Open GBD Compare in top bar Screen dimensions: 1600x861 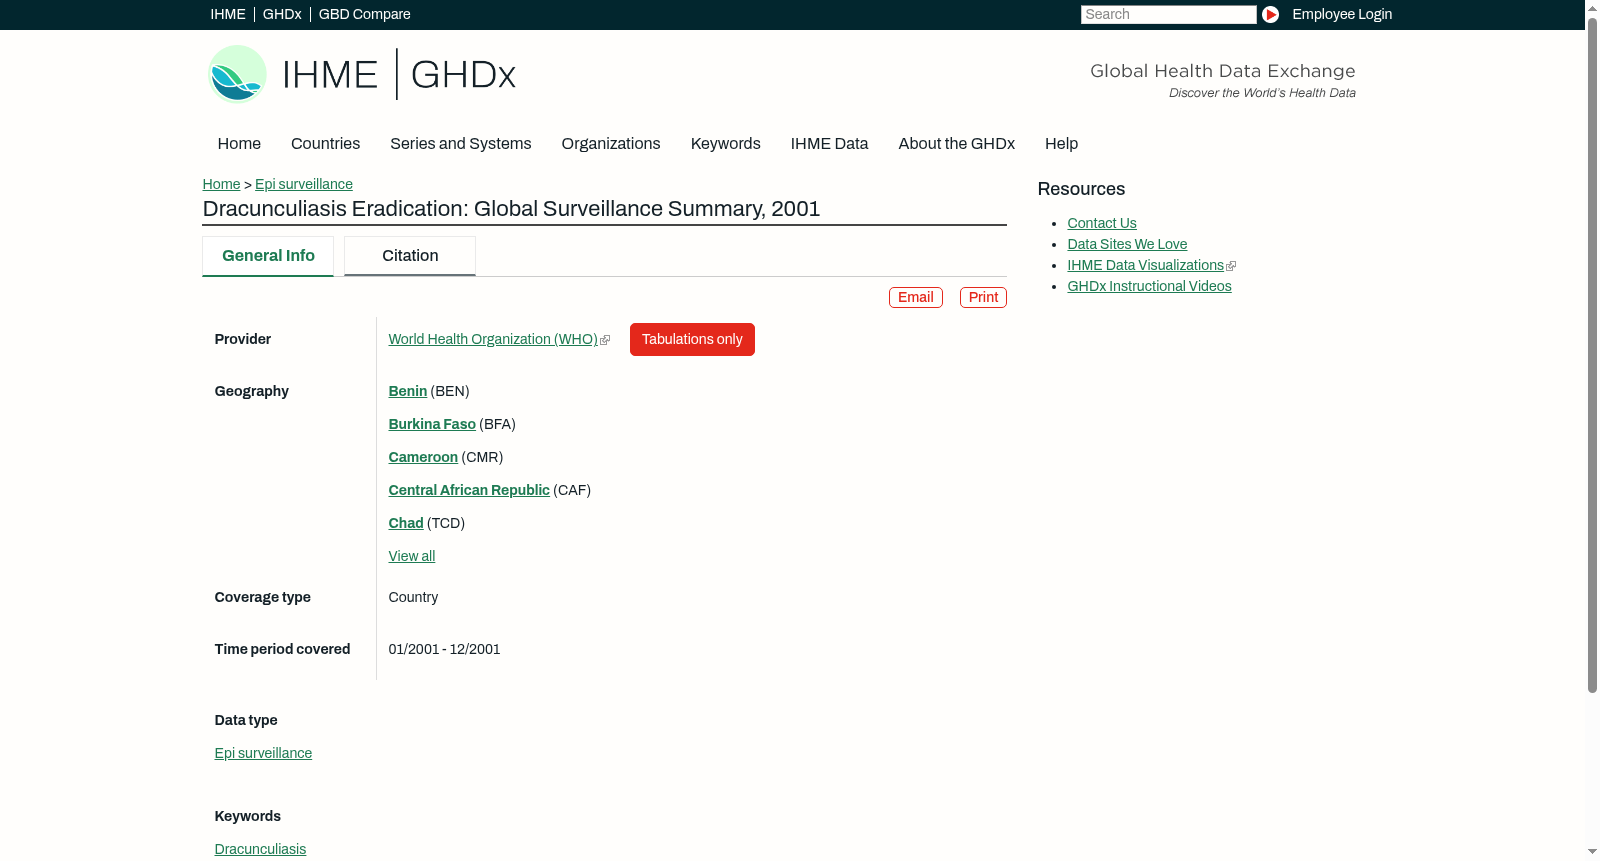pyautogui.click(x=364, y=14)
